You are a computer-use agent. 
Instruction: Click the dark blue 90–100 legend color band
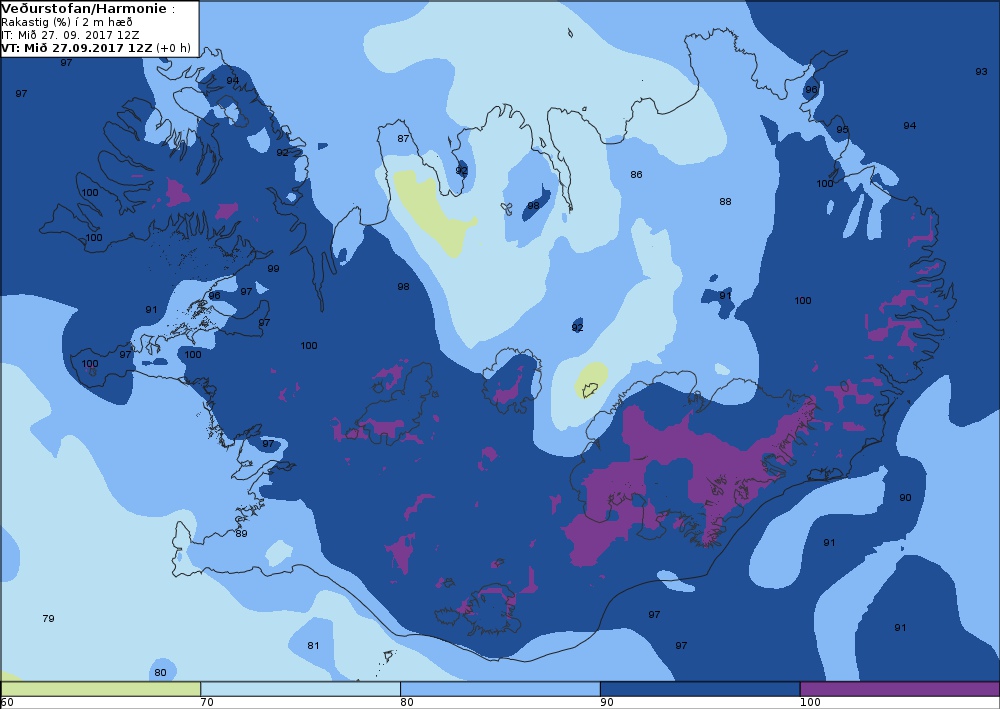[x=700, y=689]
